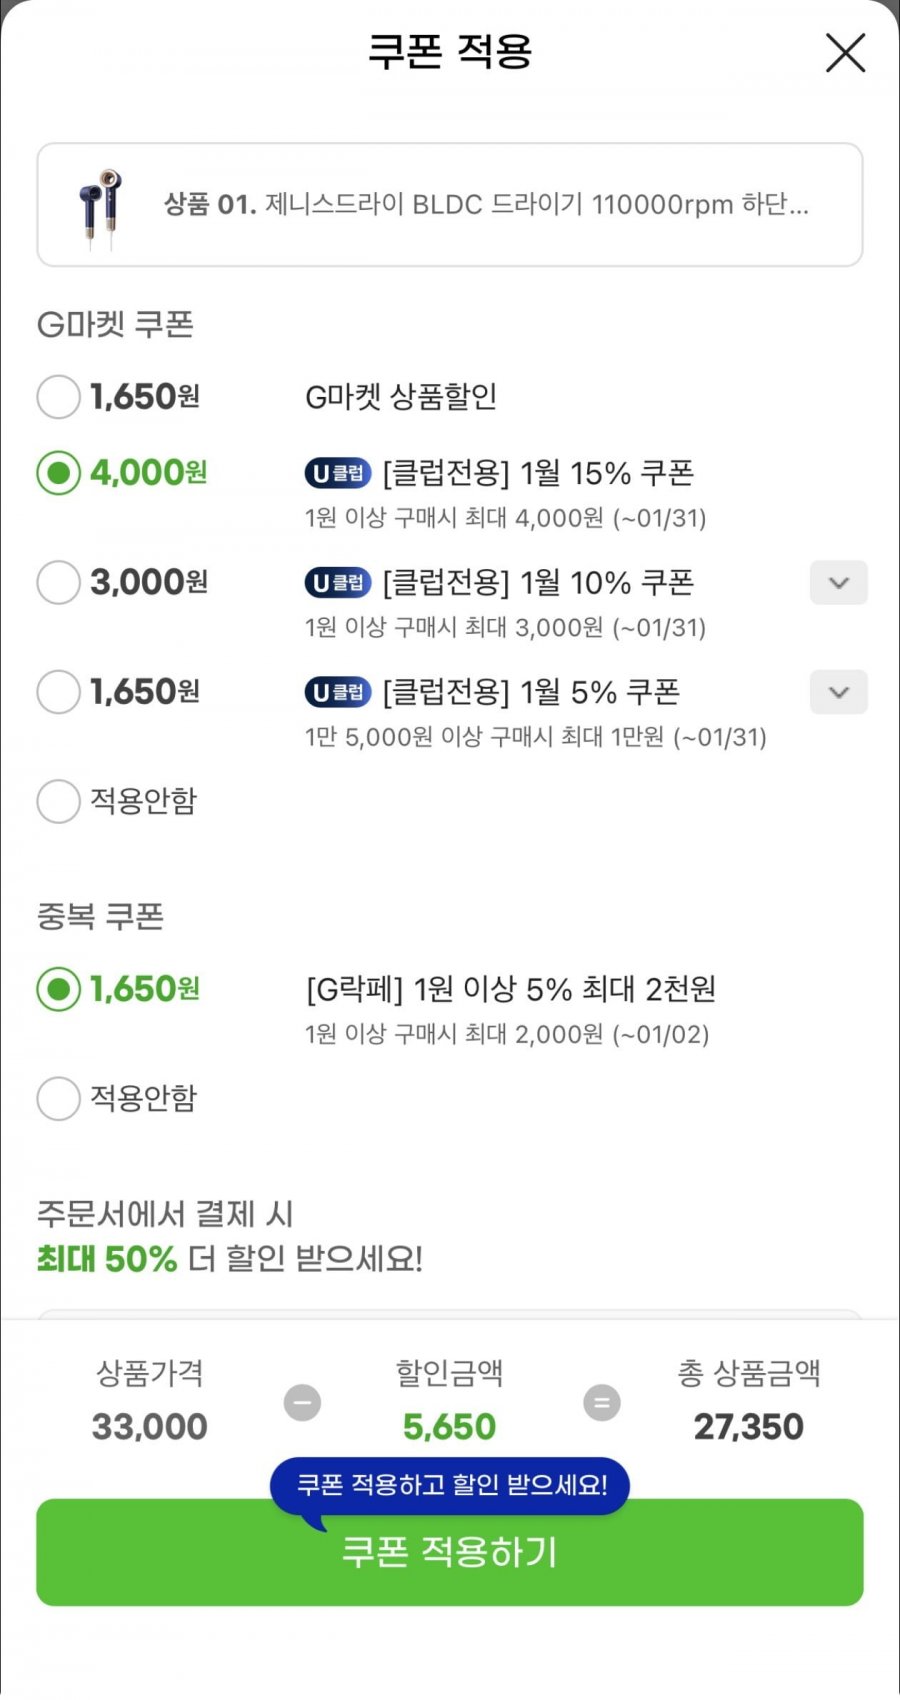This screenshot has height=1700, width=900.
Task: Open the 상품 01 제니스드라이 product row
Action: tap(485, 205)
